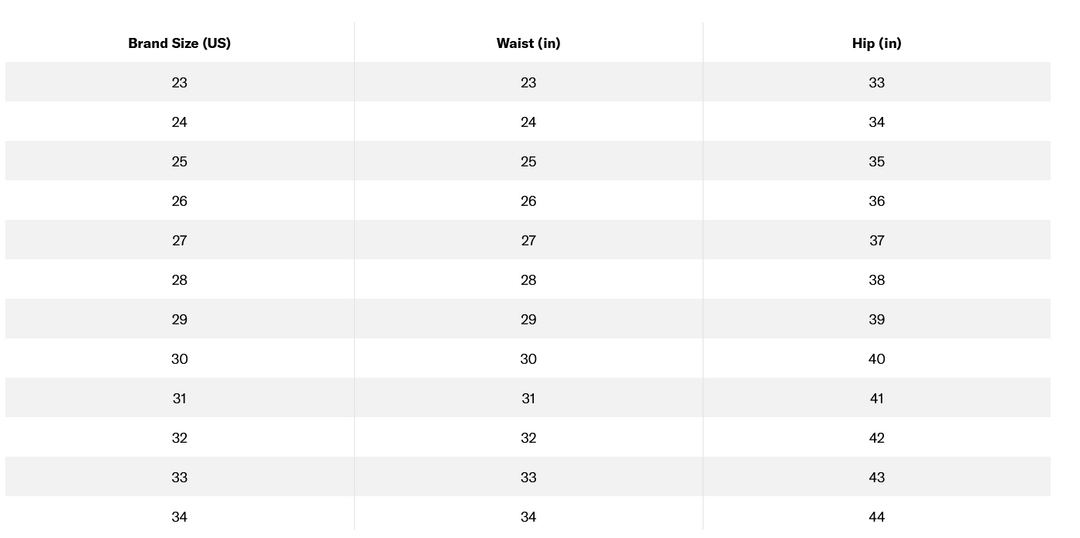Select brand size 31 cell

click(179, 399)
